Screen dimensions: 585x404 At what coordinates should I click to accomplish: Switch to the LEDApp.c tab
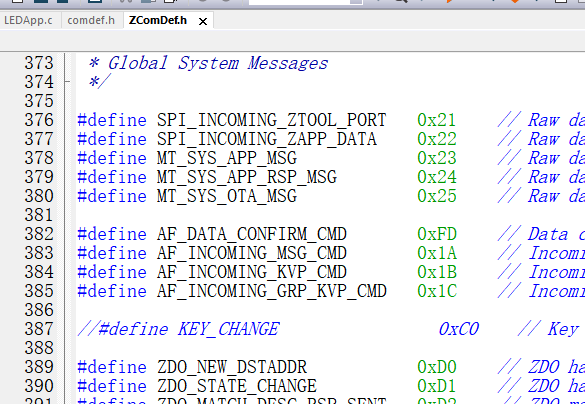(x=28, y=20)
